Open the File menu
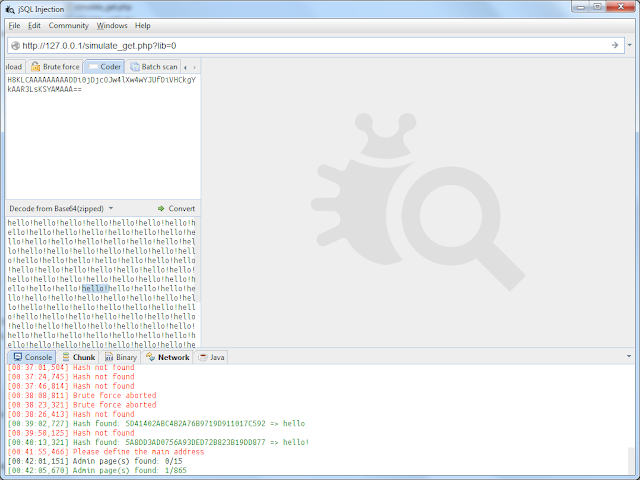The height and width of the screenshot is (480, 640). (14, 25)
